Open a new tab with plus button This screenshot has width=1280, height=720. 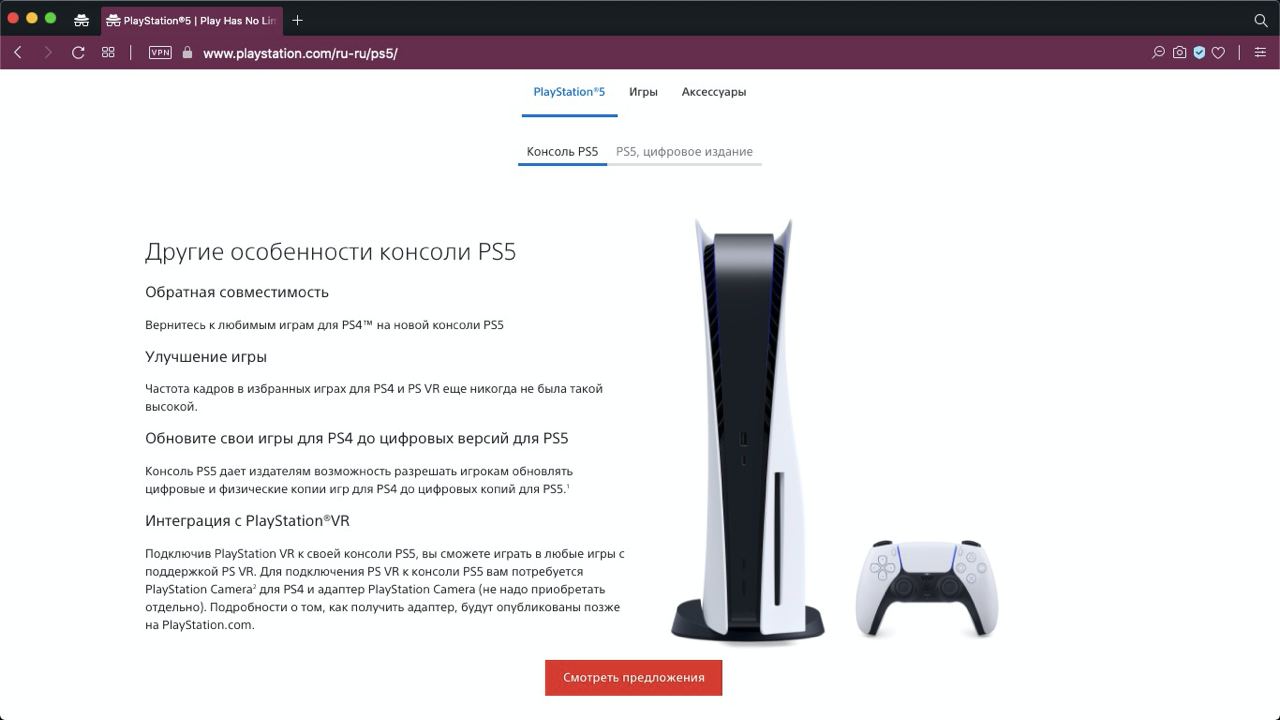pos(297,20)
